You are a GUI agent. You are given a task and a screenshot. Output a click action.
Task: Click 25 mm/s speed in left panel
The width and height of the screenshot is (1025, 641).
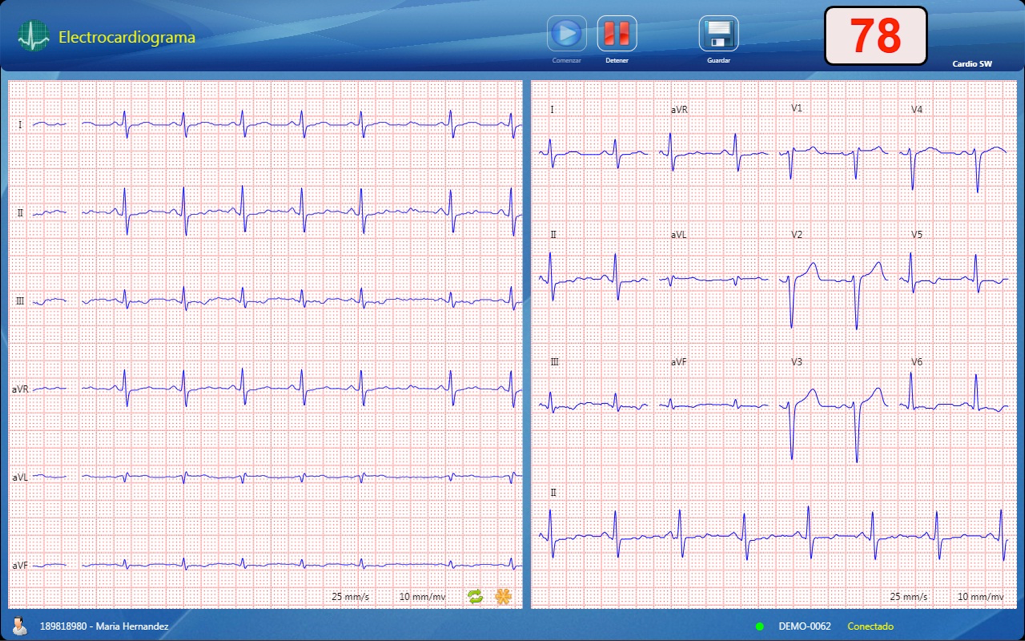tap(350, 597)
